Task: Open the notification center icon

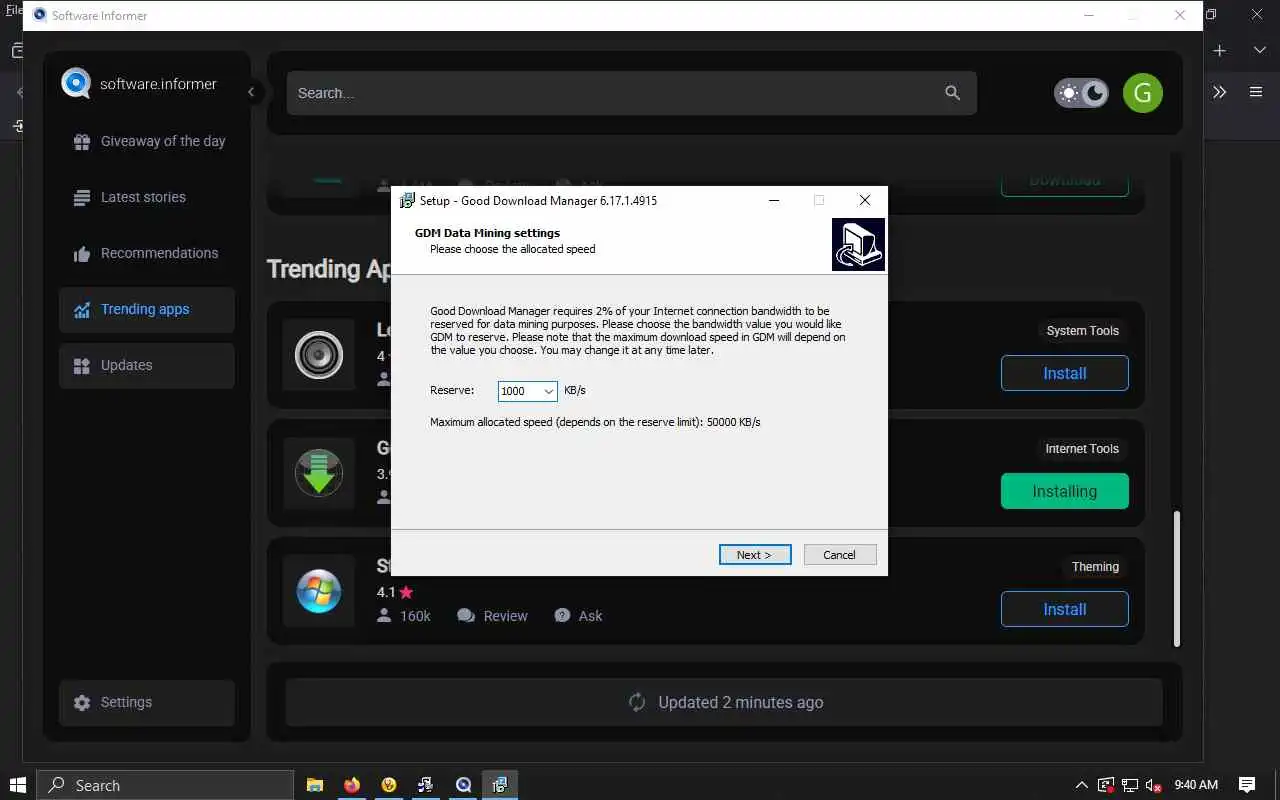Action: point(1247,785)
